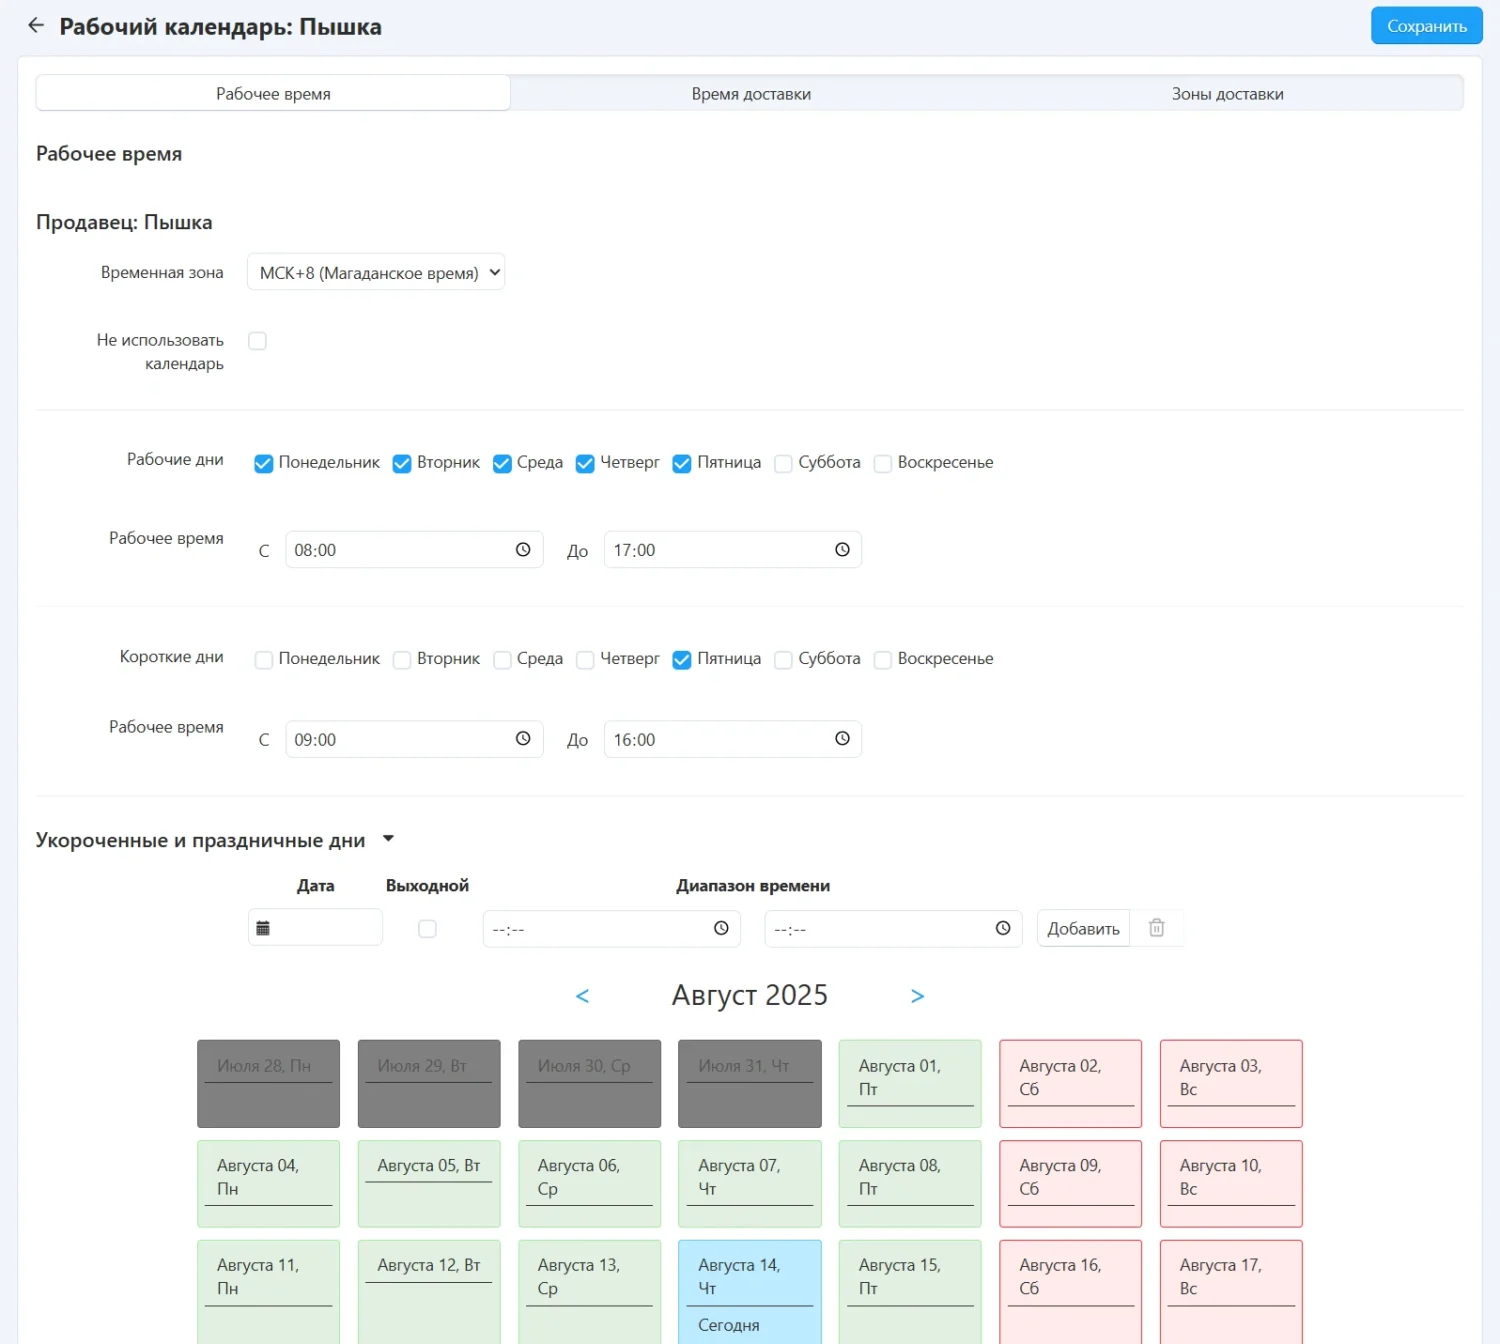Viewport: 1500px width, 1344px height.
Task: Click clock icon in short days start field
Action: (523, 739)
